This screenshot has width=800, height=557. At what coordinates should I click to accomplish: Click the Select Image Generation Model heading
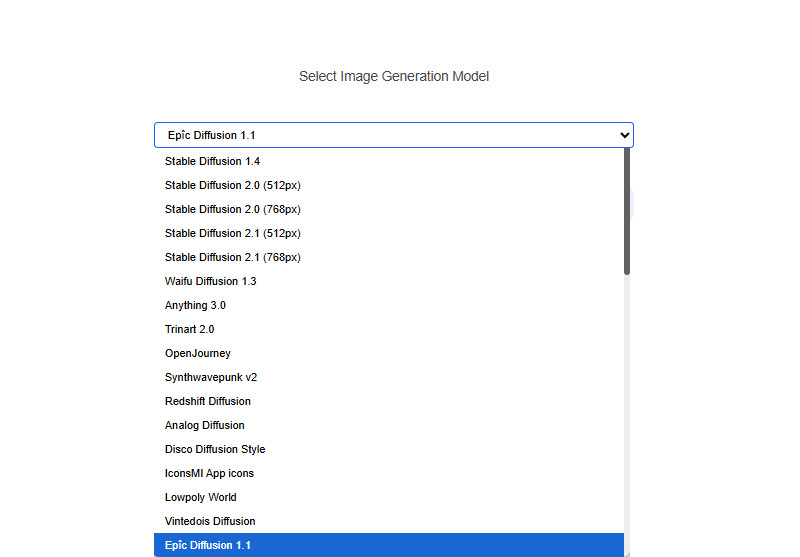(394, 77)
